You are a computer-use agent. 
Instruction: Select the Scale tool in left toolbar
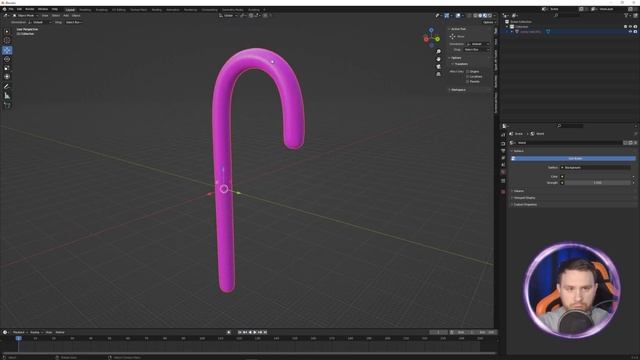(7, 68)
